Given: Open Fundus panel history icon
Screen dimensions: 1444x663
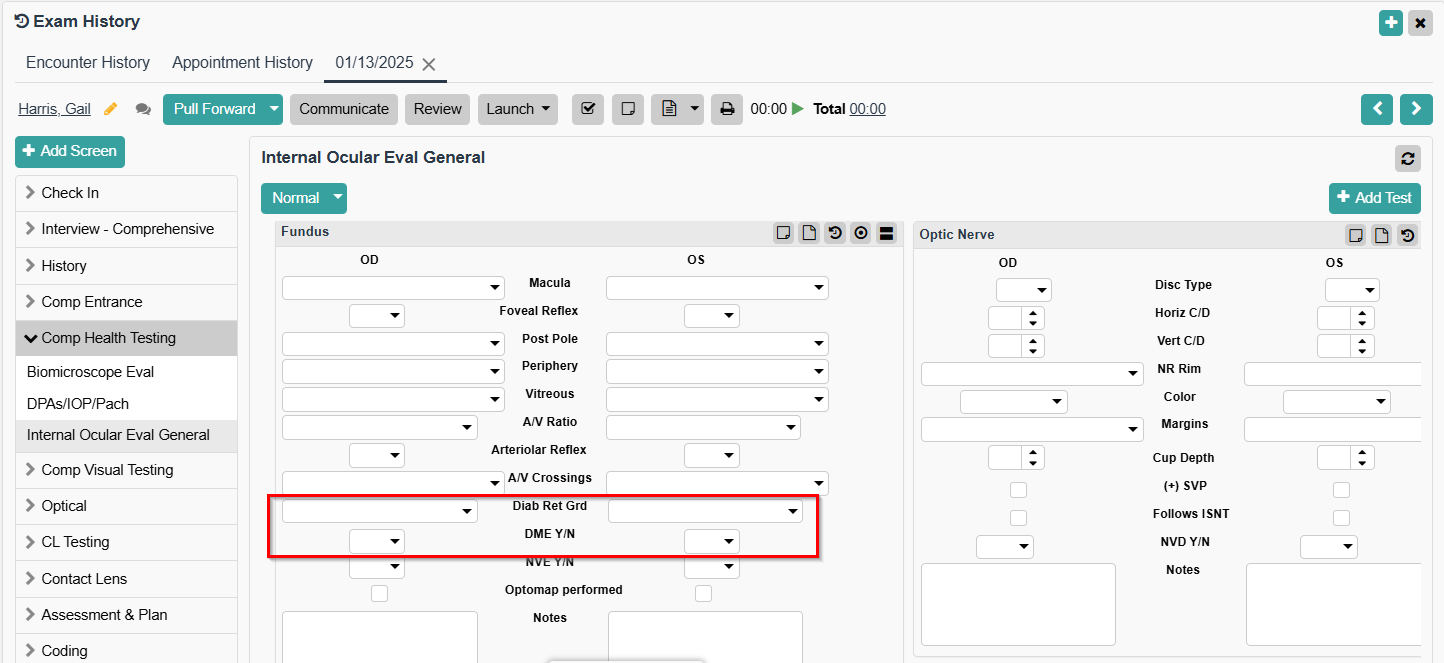Looking at the screenshot, I should click(x=834, y=233).
